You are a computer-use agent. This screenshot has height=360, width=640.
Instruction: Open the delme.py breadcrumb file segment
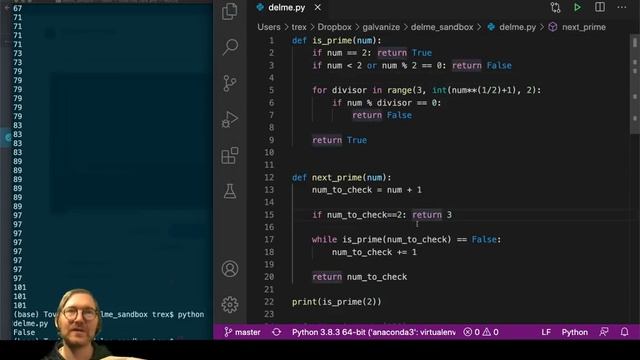(511, 27)
